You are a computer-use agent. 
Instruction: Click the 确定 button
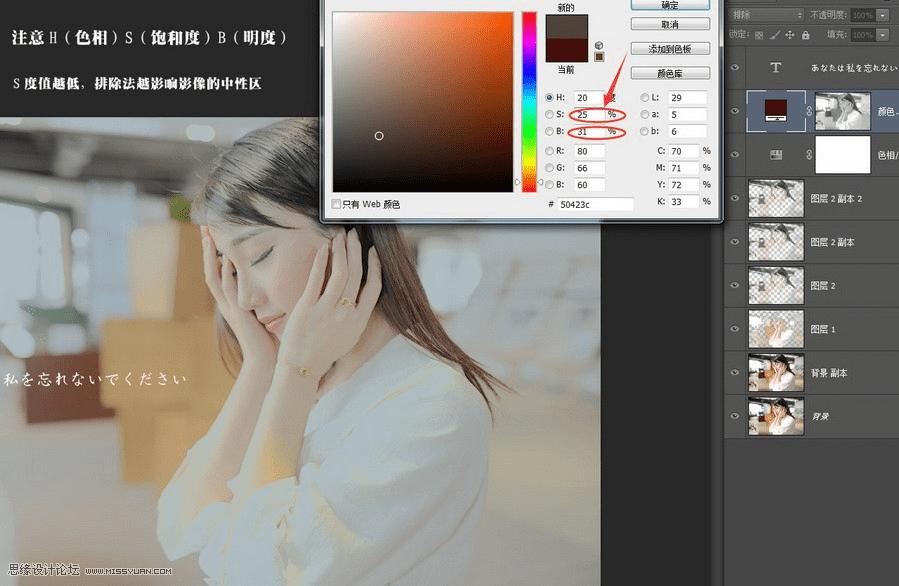coord(670,5)
